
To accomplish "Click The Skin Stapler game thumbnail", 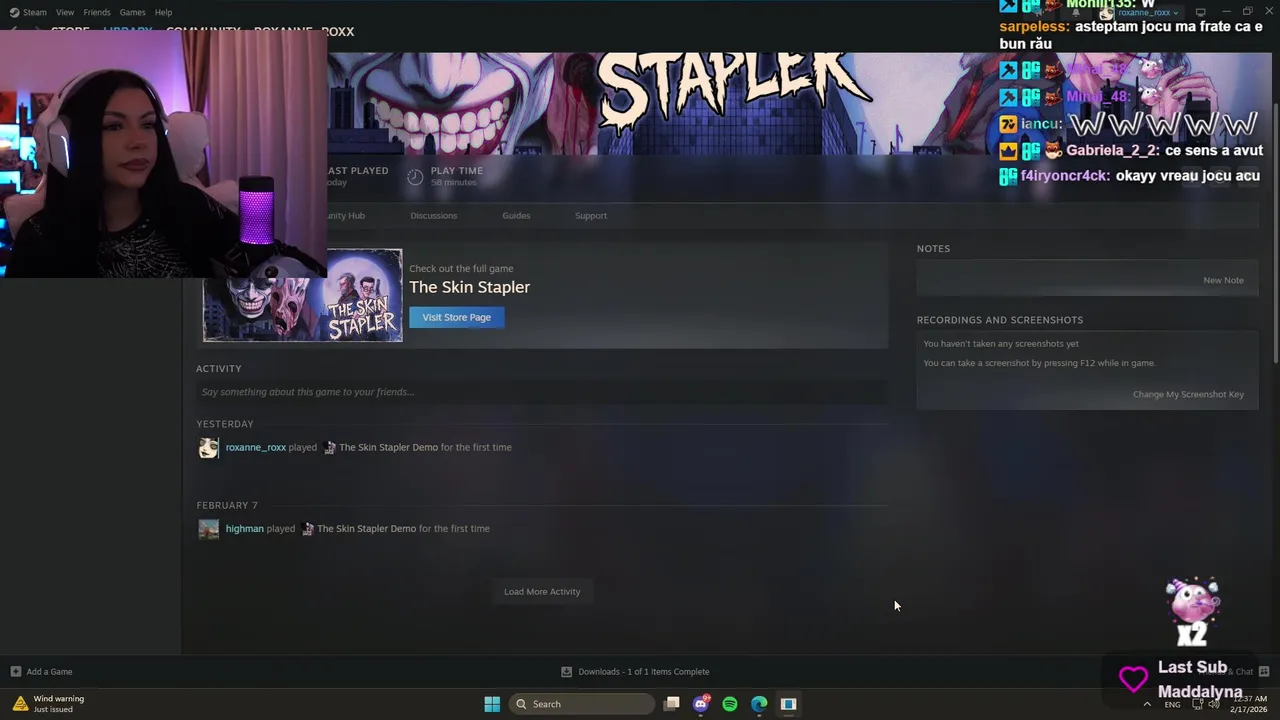I will point(302,295).
